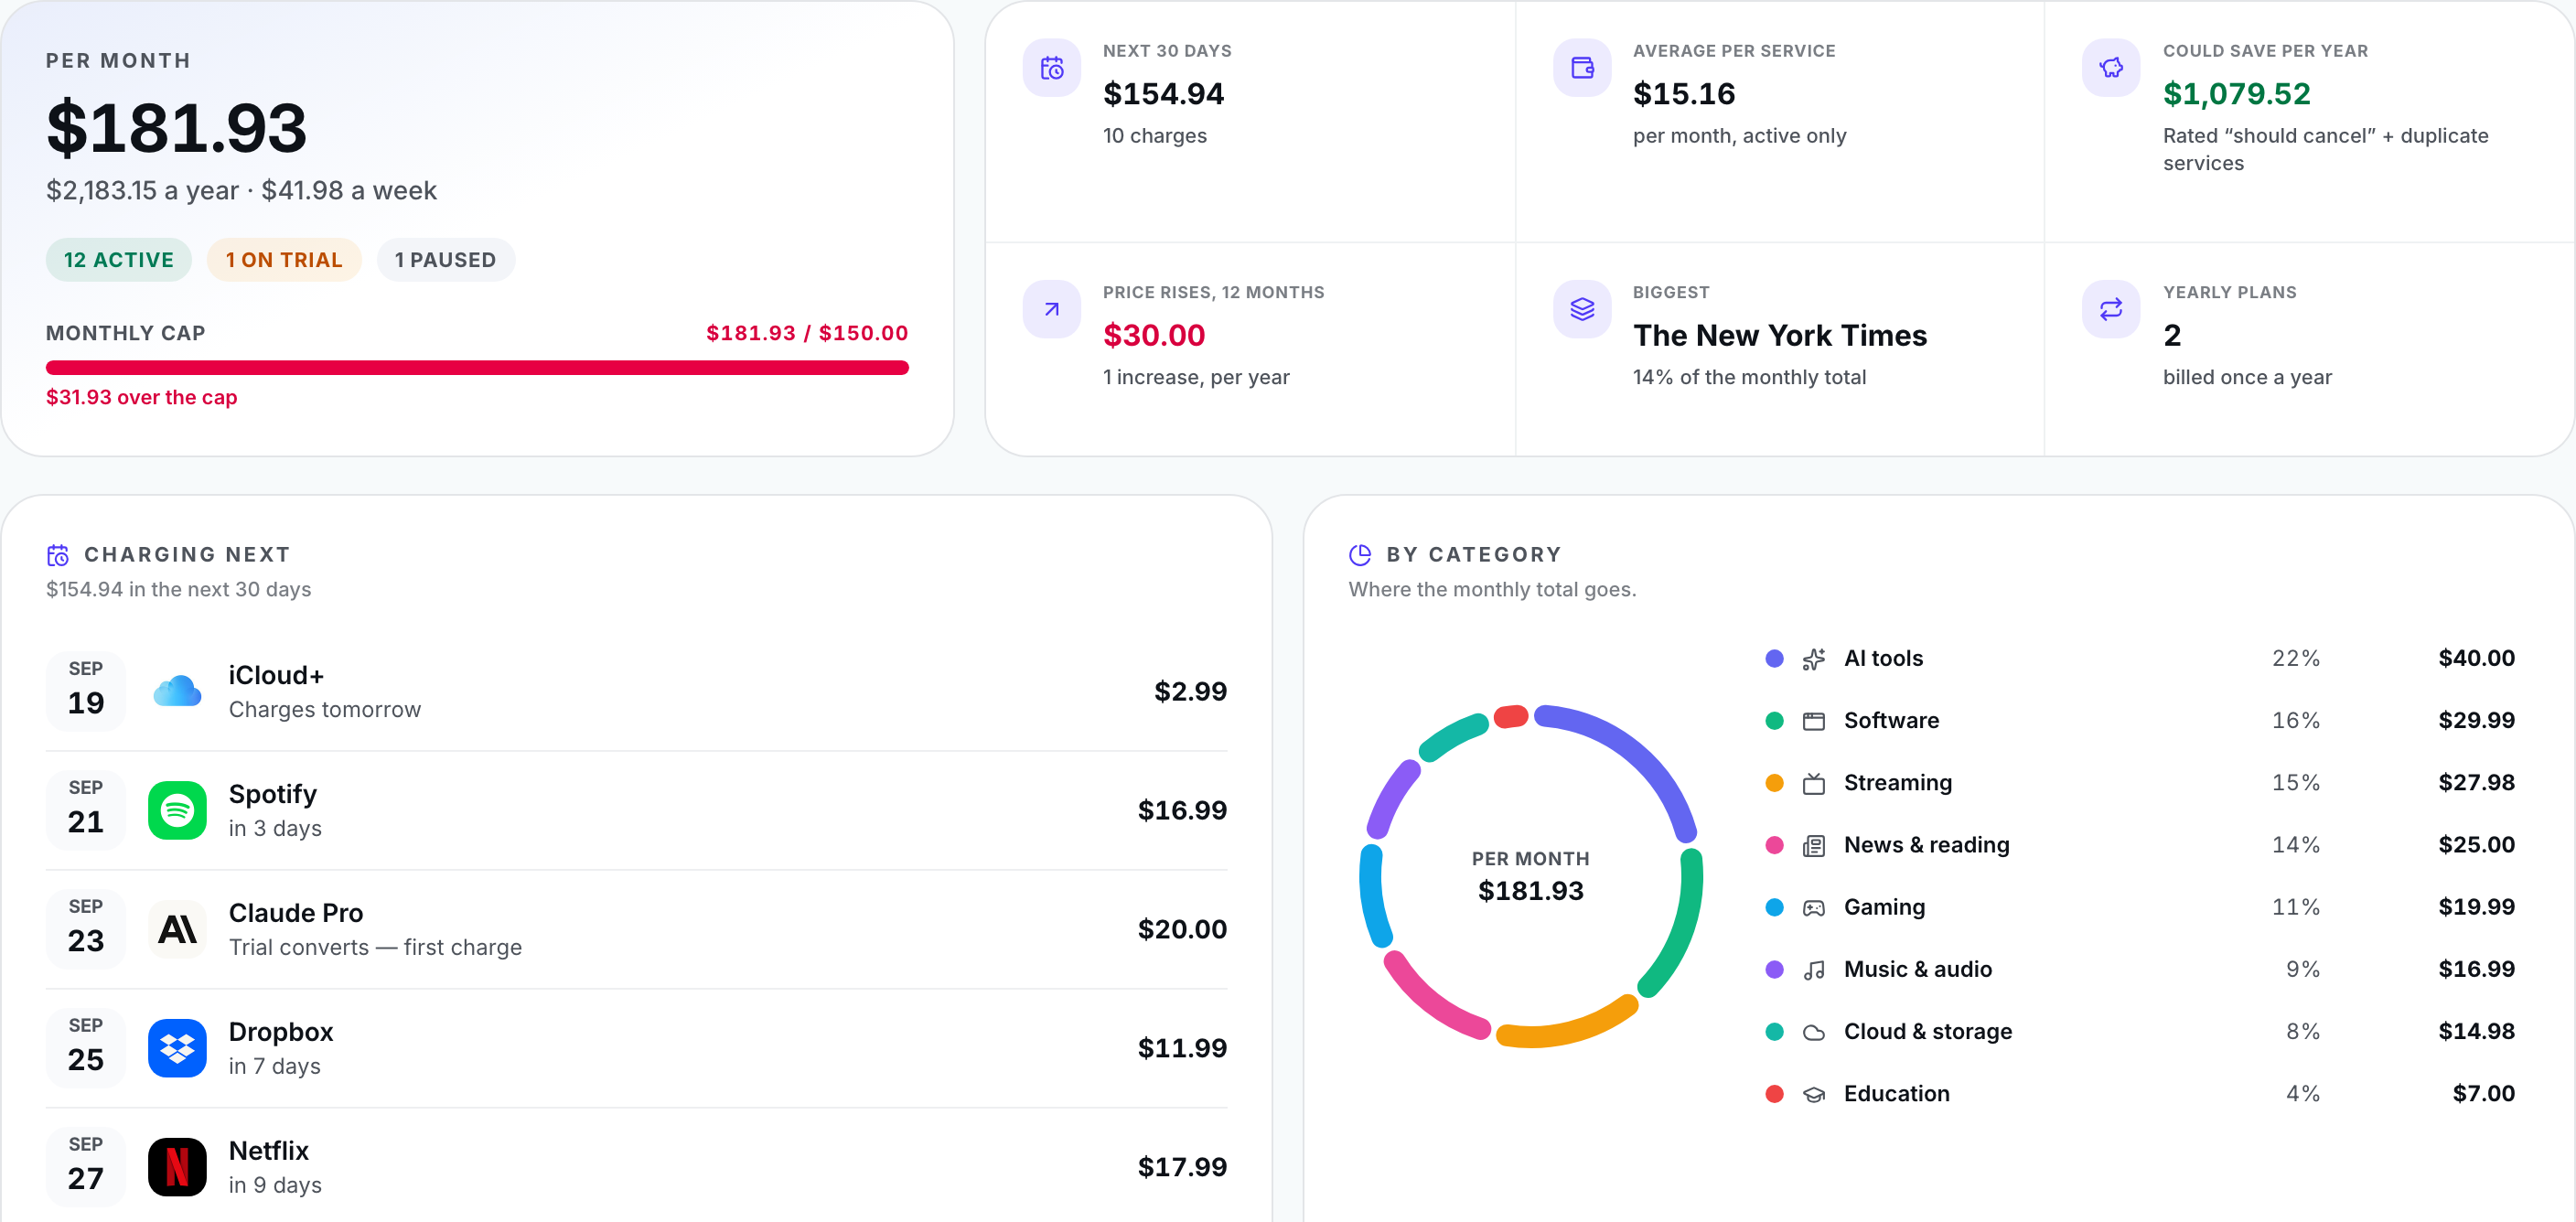Click the indigo color dot for AI tools
This screenshot has width=2576, height=1222.
coord(1775,658)
